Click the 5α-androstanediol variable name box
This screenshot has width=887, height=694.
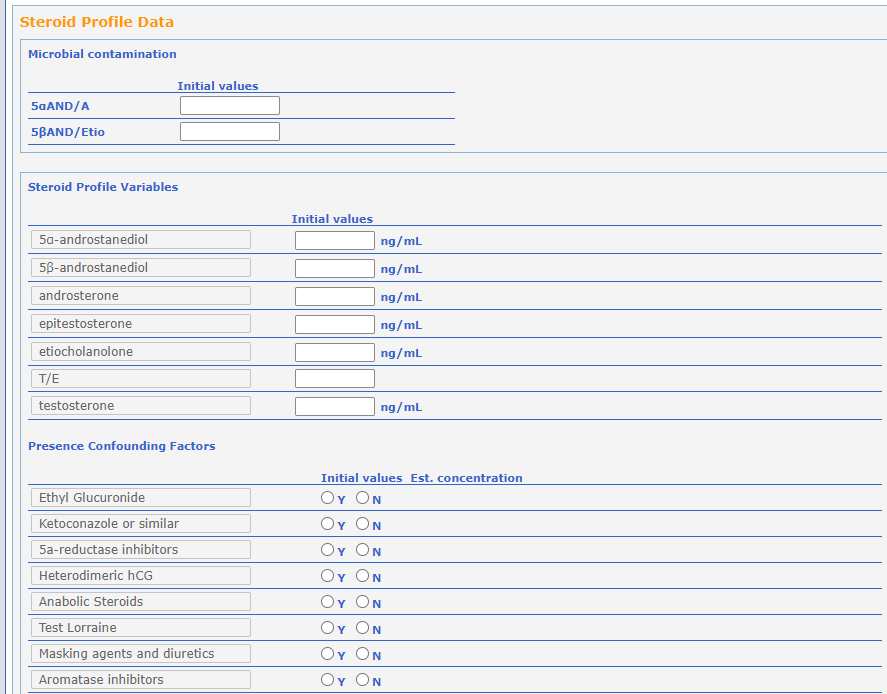[x=141, y=239]
